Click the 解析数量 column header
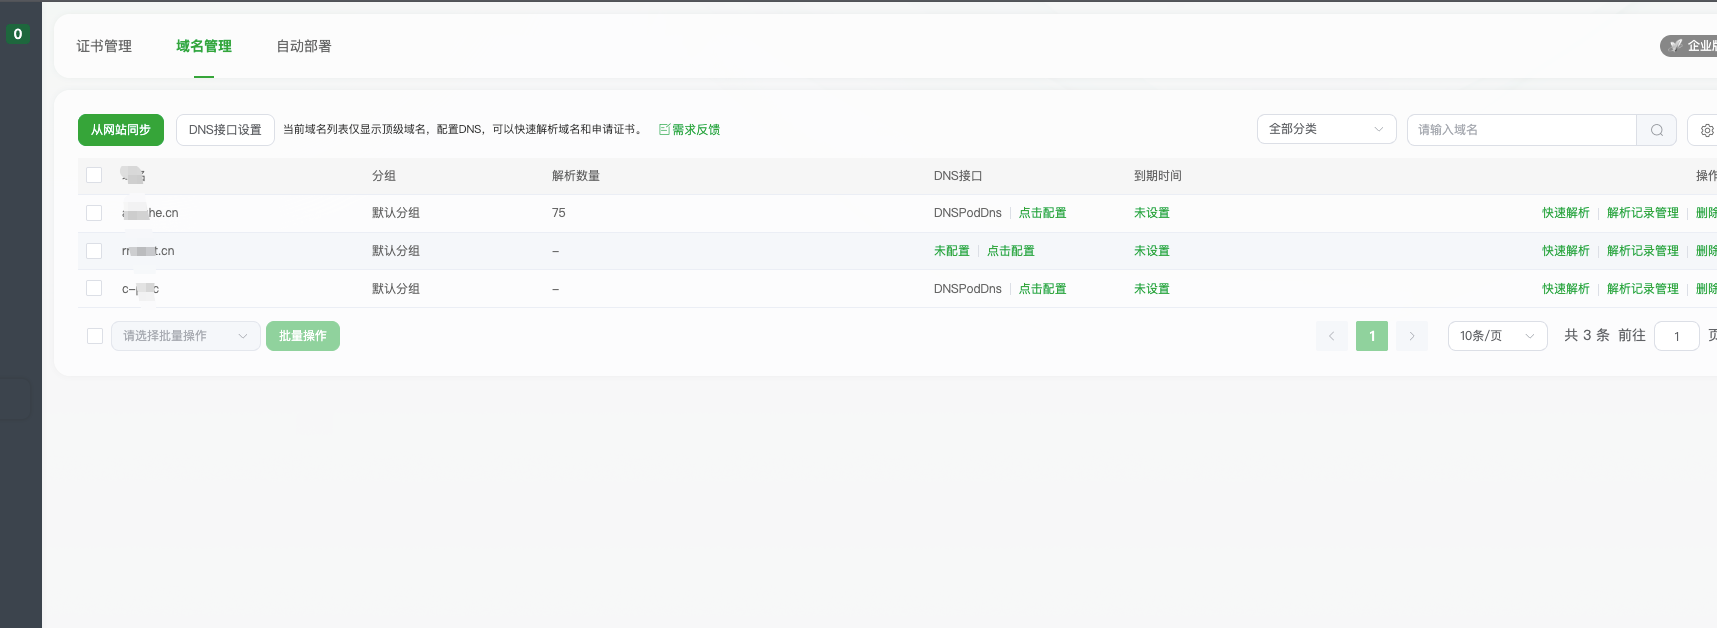Viewport: 1717px width, 628px height. [576, 176]
